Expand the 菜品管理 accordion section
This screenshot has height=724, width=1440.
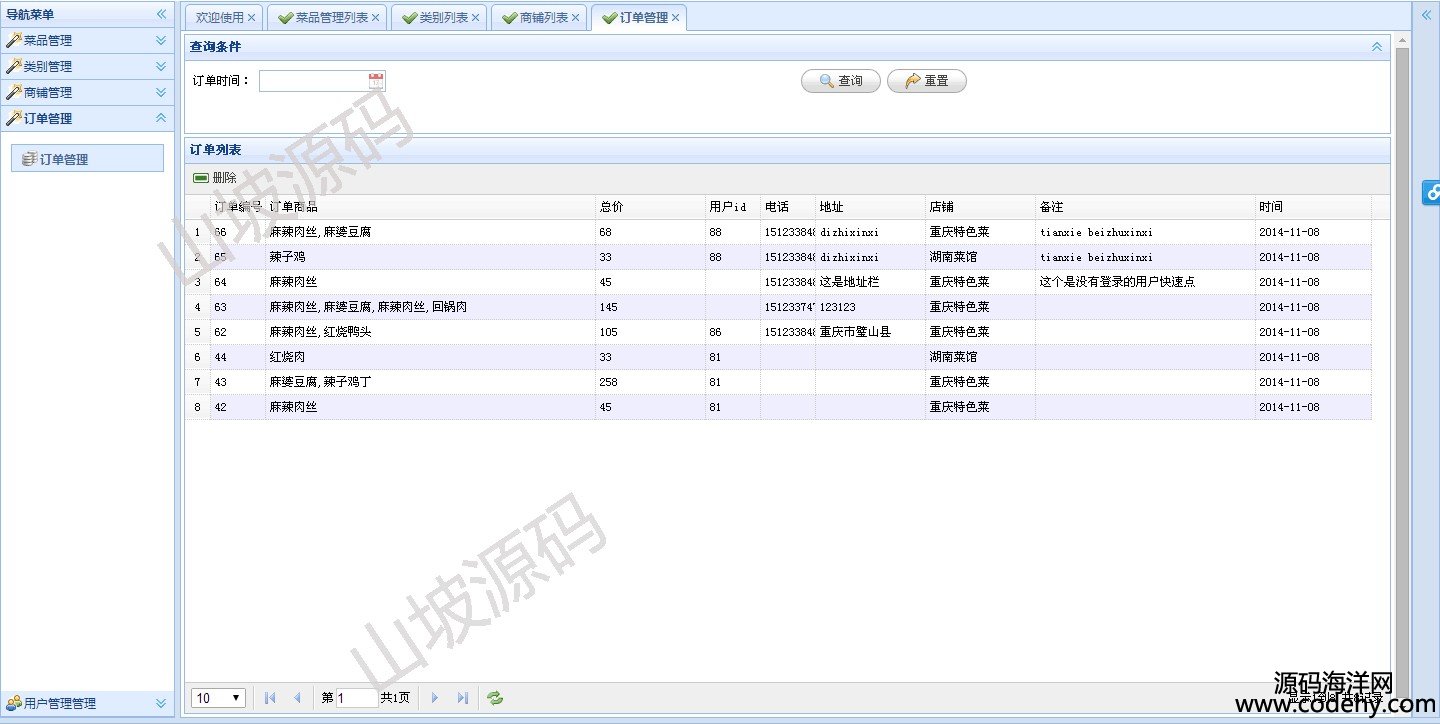point(161,40)
